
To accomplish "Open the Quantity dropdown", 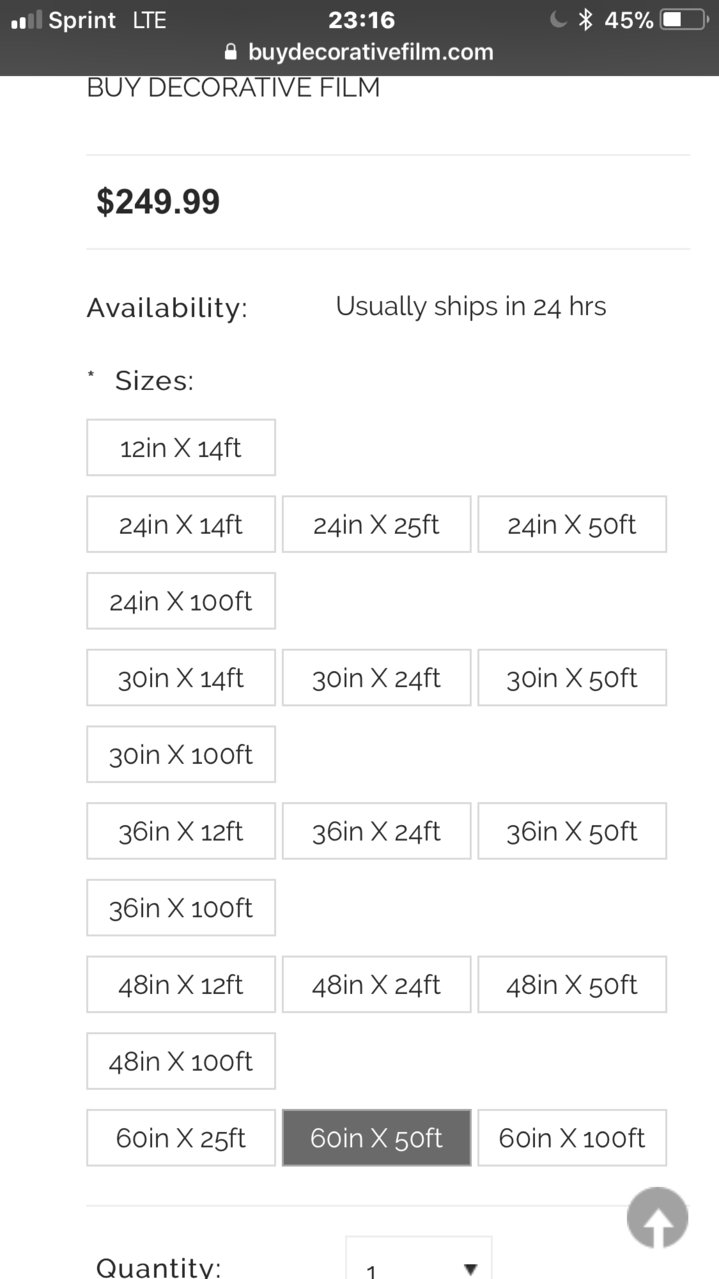I will [x=419, y=1258].
